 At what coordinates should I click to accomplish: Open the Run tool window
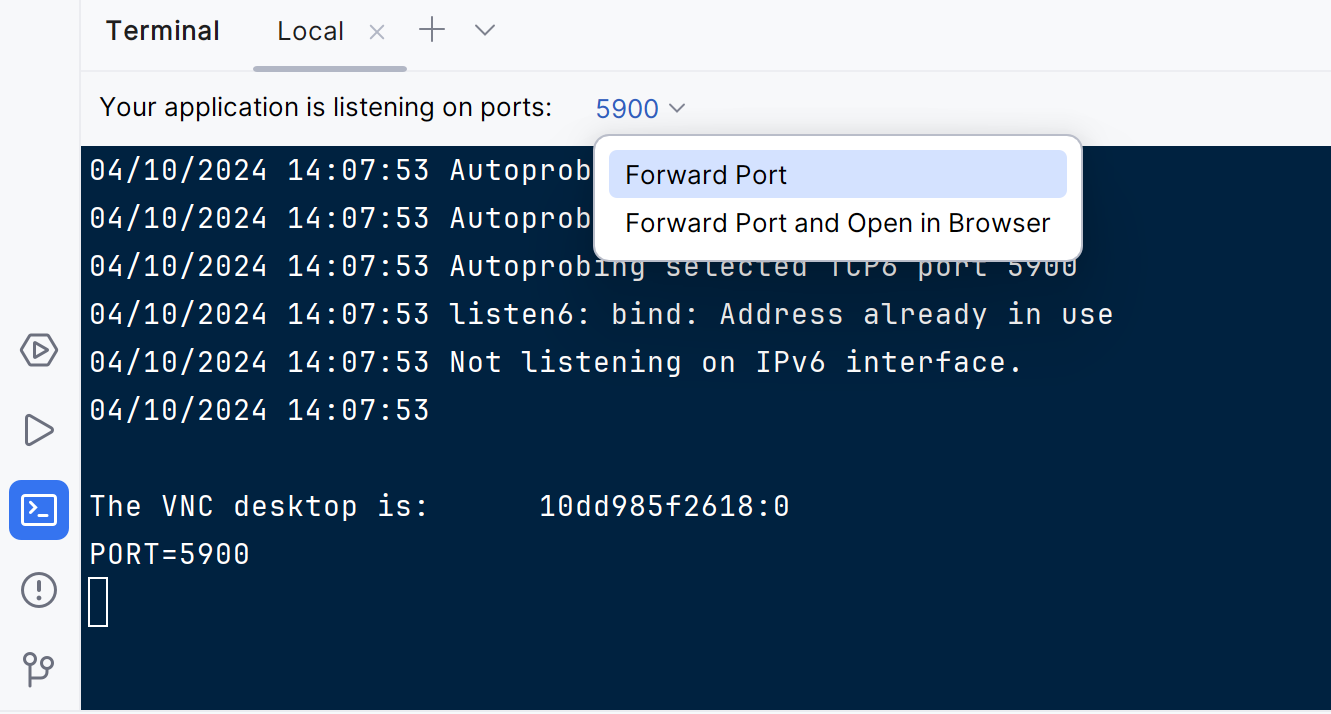pos(38,430)
